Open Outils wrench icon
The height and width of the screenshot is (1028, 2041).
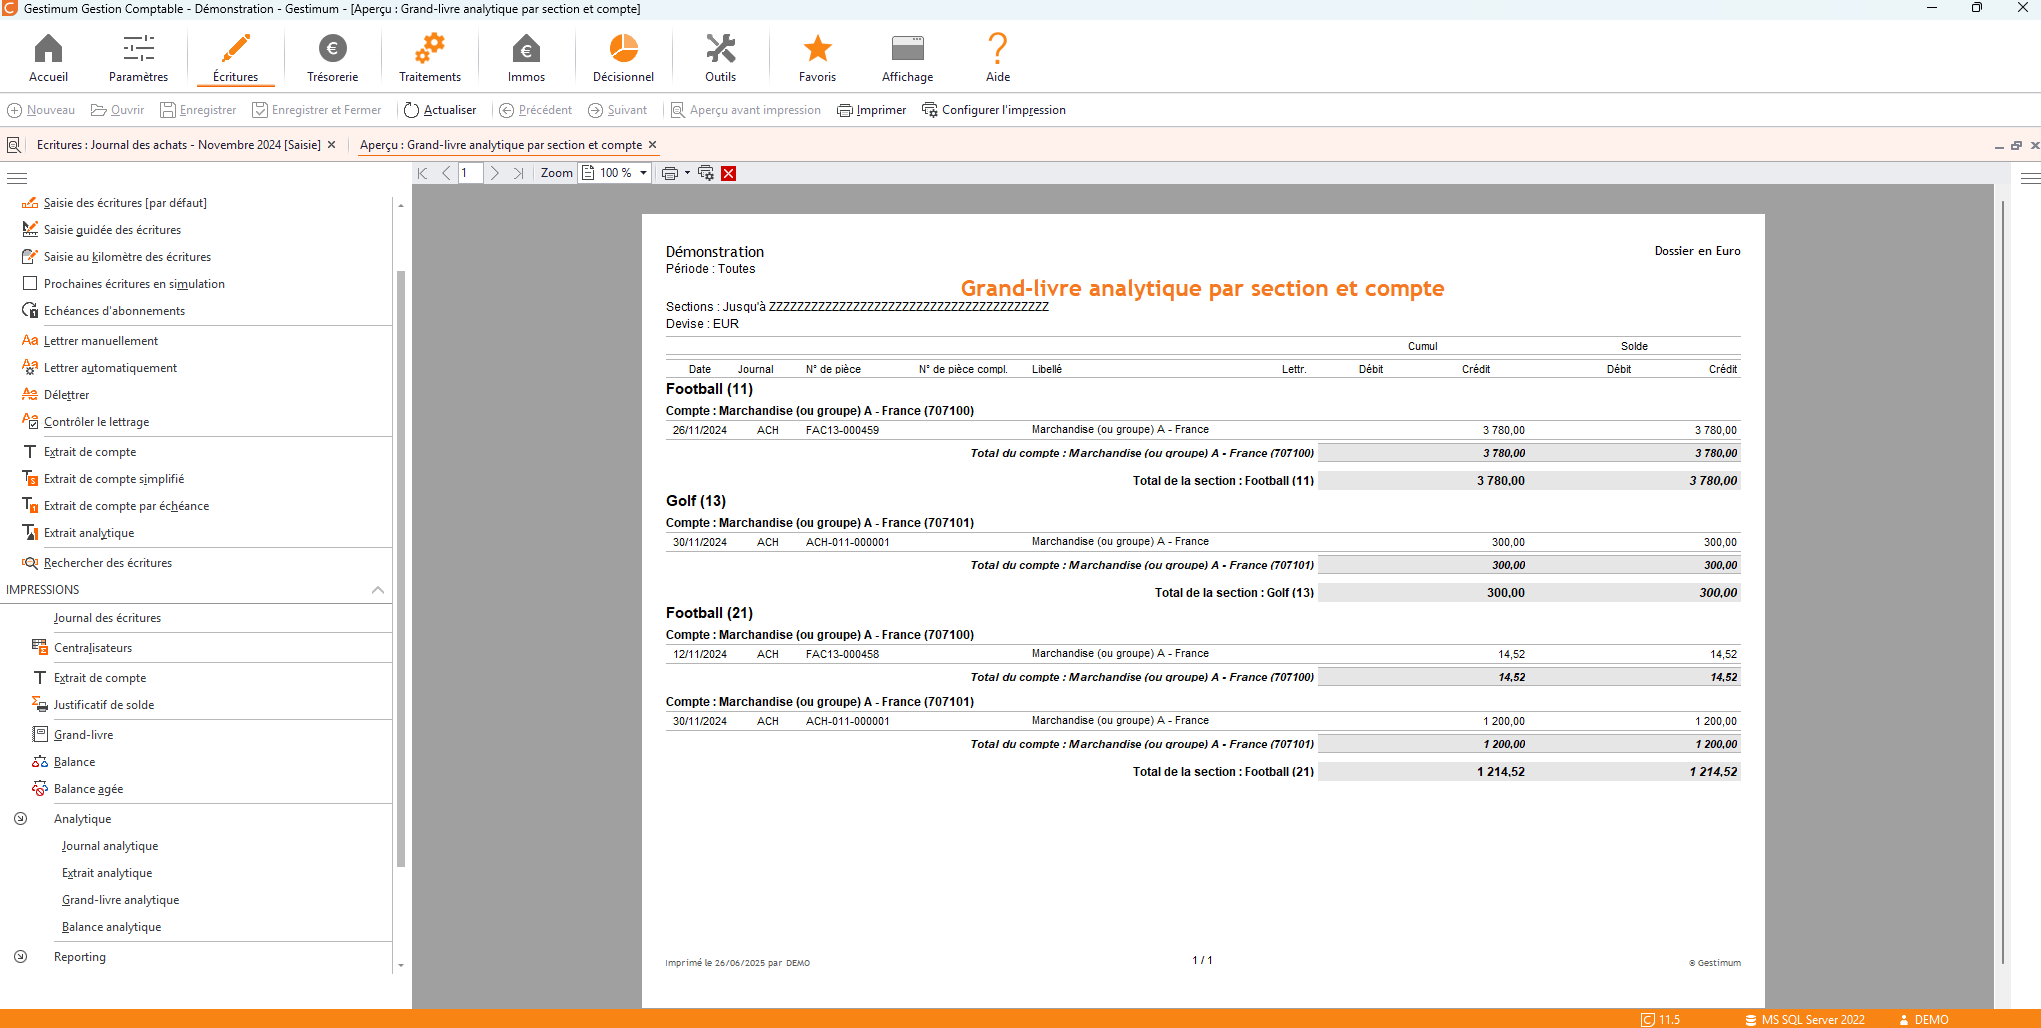720,58
